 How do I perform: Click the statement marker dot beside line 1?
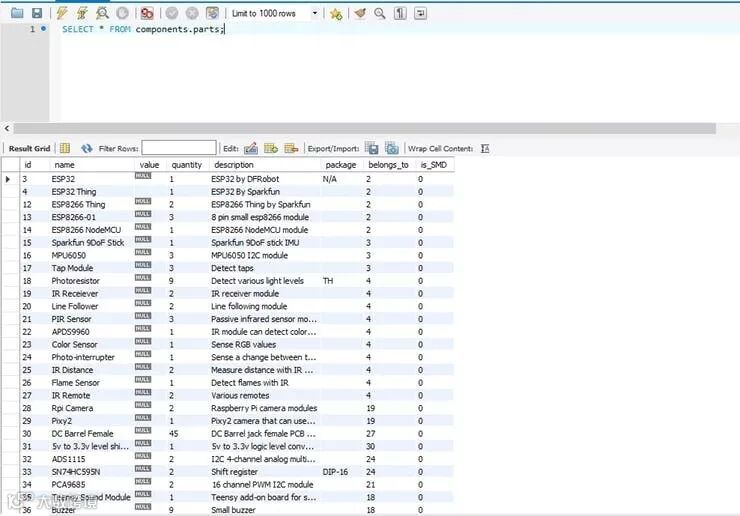tap(43, 29)
